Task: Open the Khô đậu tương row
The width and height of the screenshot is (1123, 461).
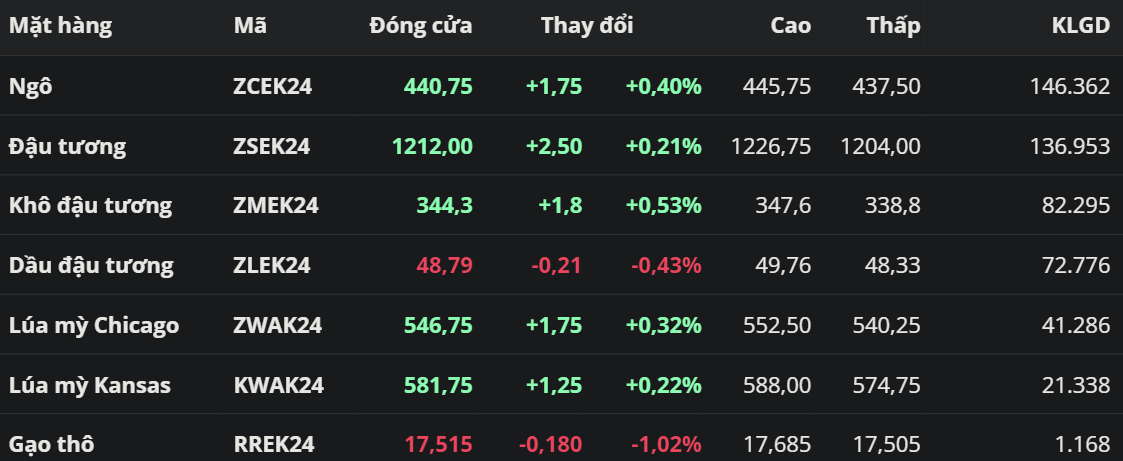Action: coord(90,206)
